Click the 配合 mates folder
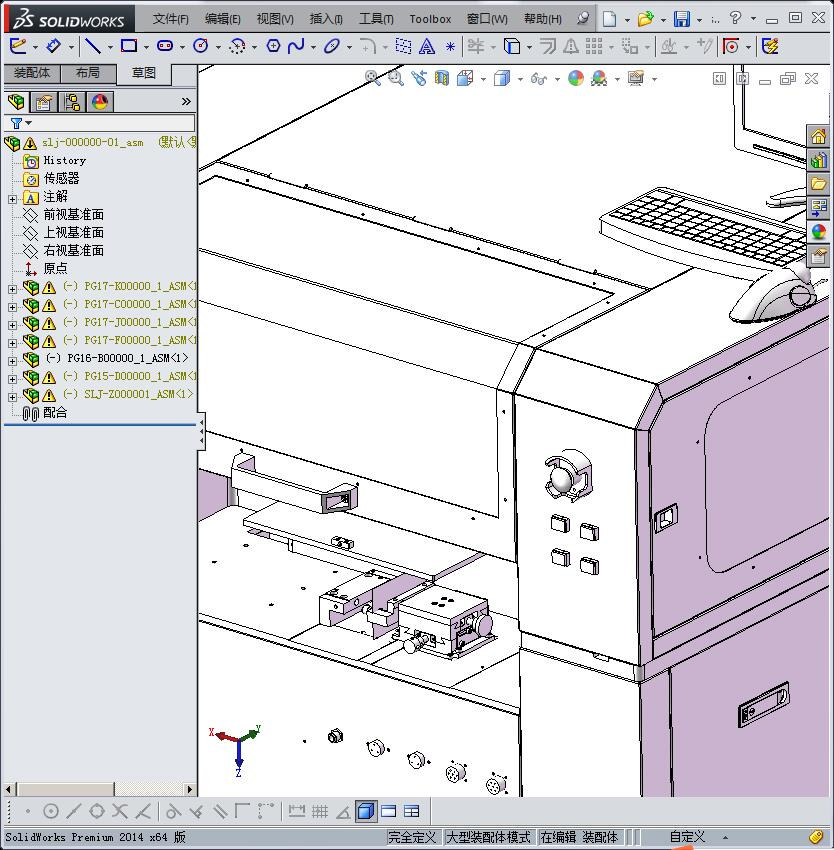 pos(55,413)
